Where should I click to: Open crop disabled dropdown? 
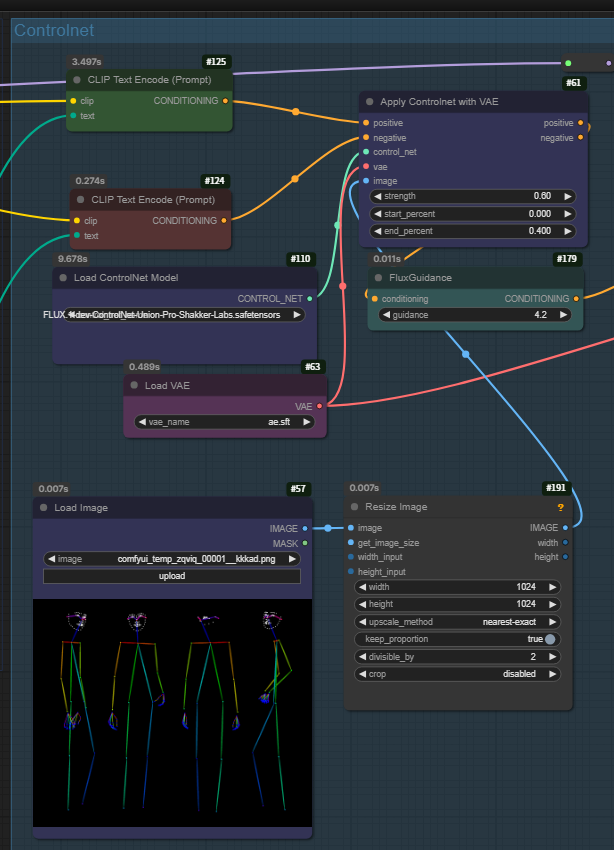click(x=457, y=674)
